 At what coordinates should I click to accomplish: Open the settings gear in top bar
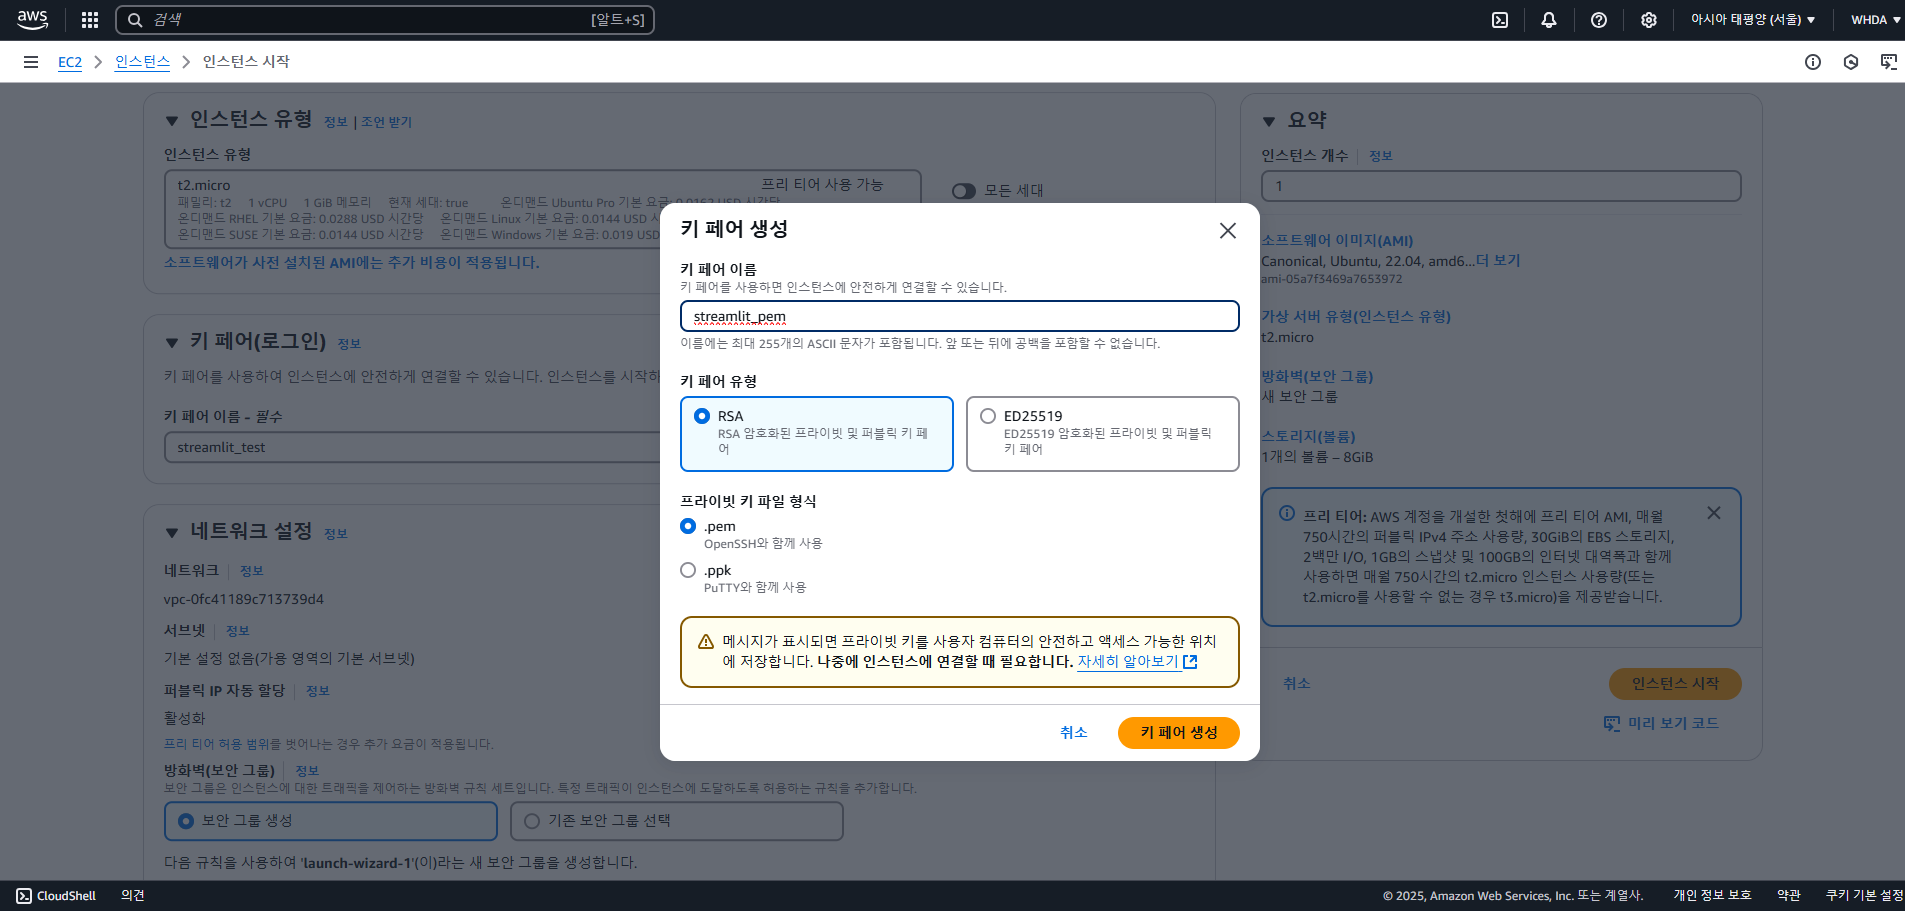[1649, 20]
